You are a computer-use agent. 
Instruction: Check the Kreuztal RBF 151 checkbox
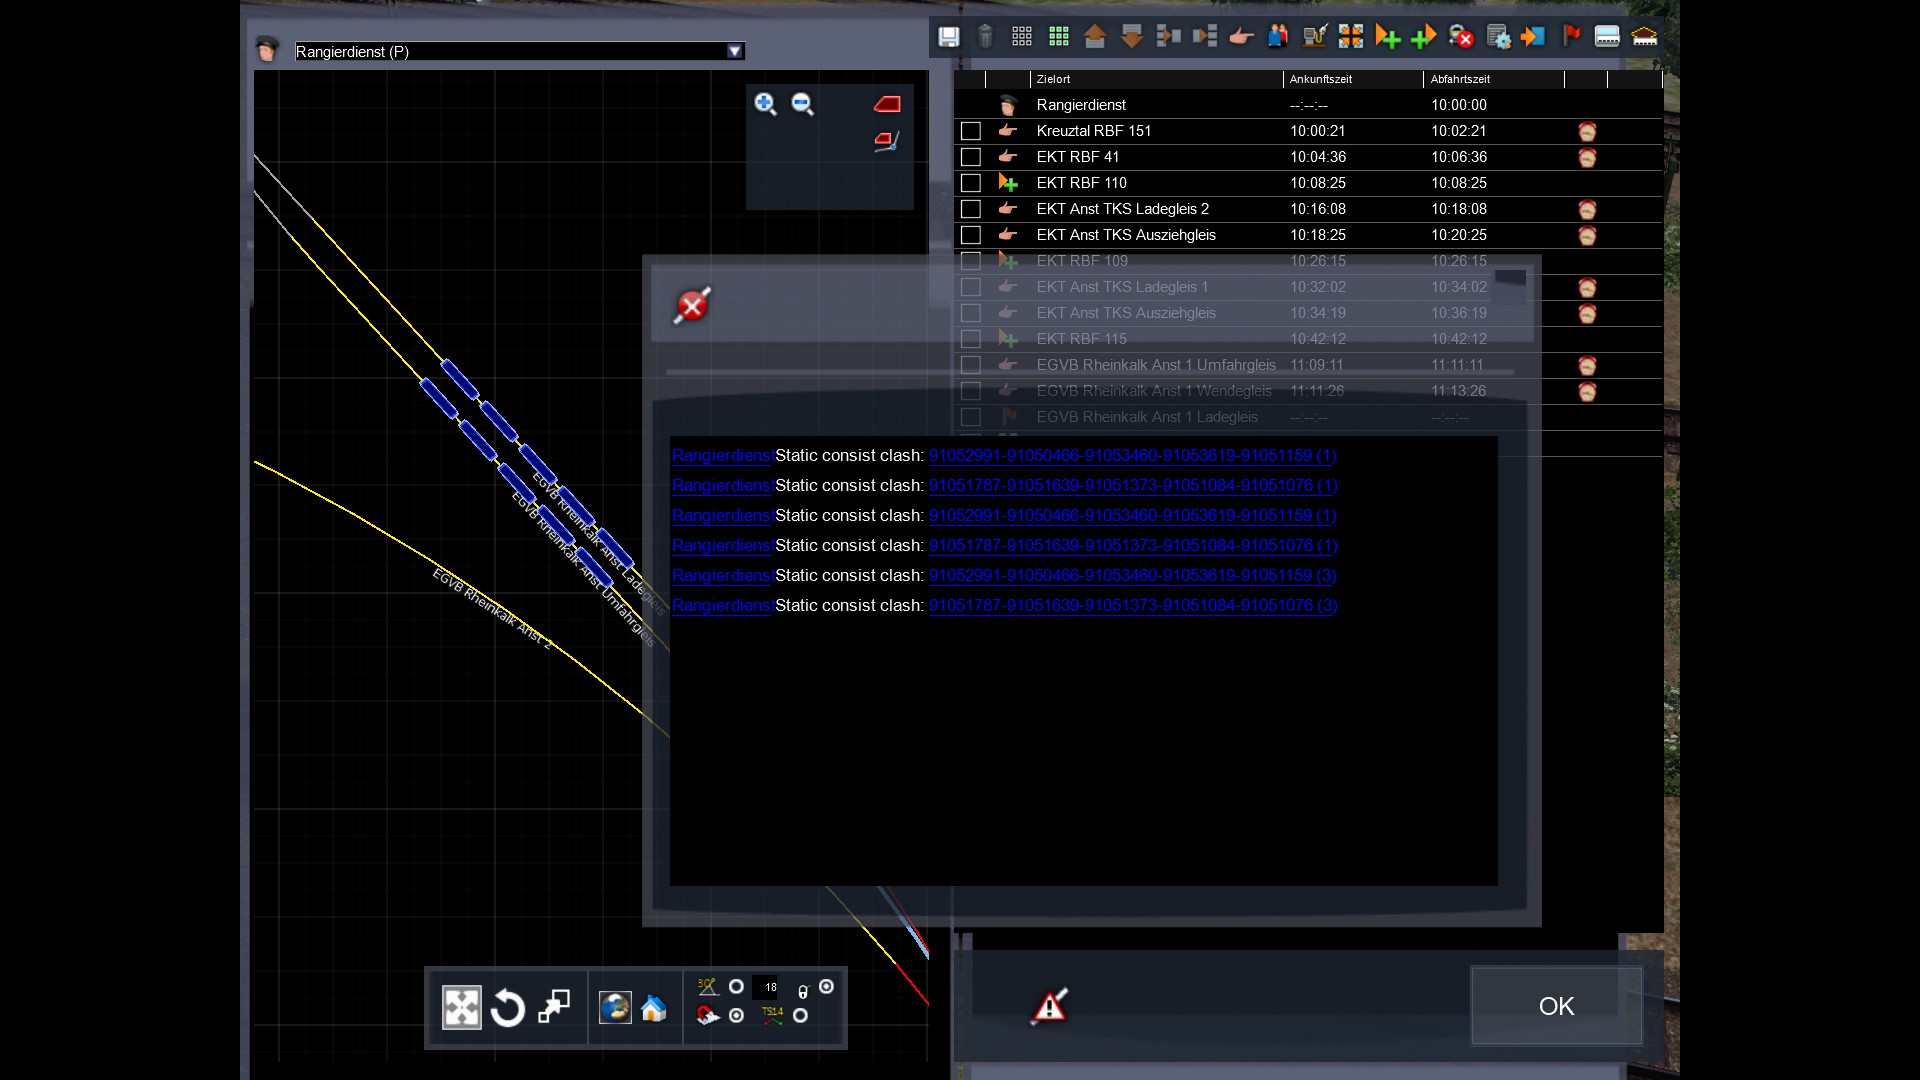pyautogui.click(x=970, y=131)
